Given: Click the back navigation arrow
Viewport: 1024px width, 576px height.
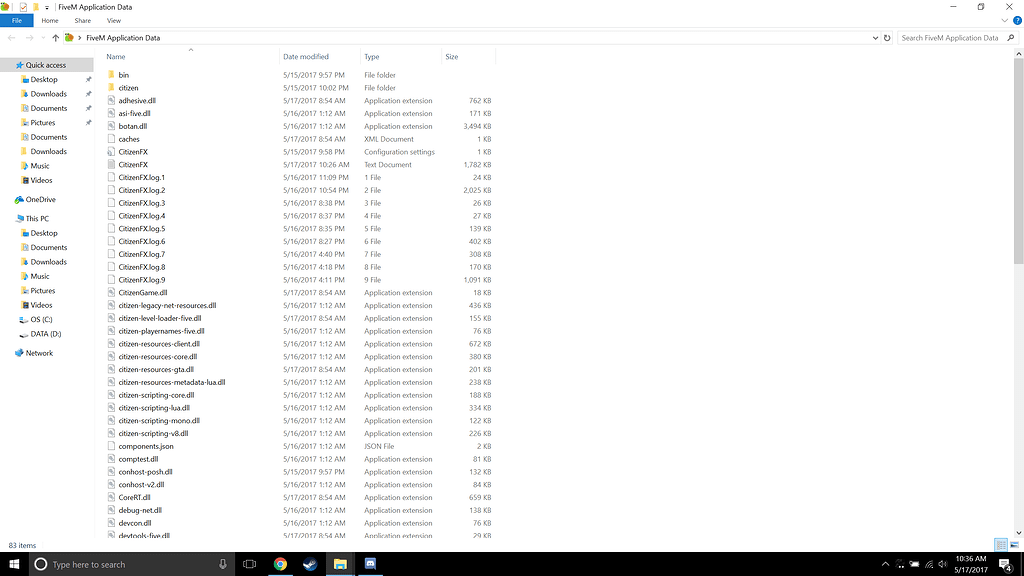Looking at the screenshot, I should pyautogui.click(x=11, y=37).
